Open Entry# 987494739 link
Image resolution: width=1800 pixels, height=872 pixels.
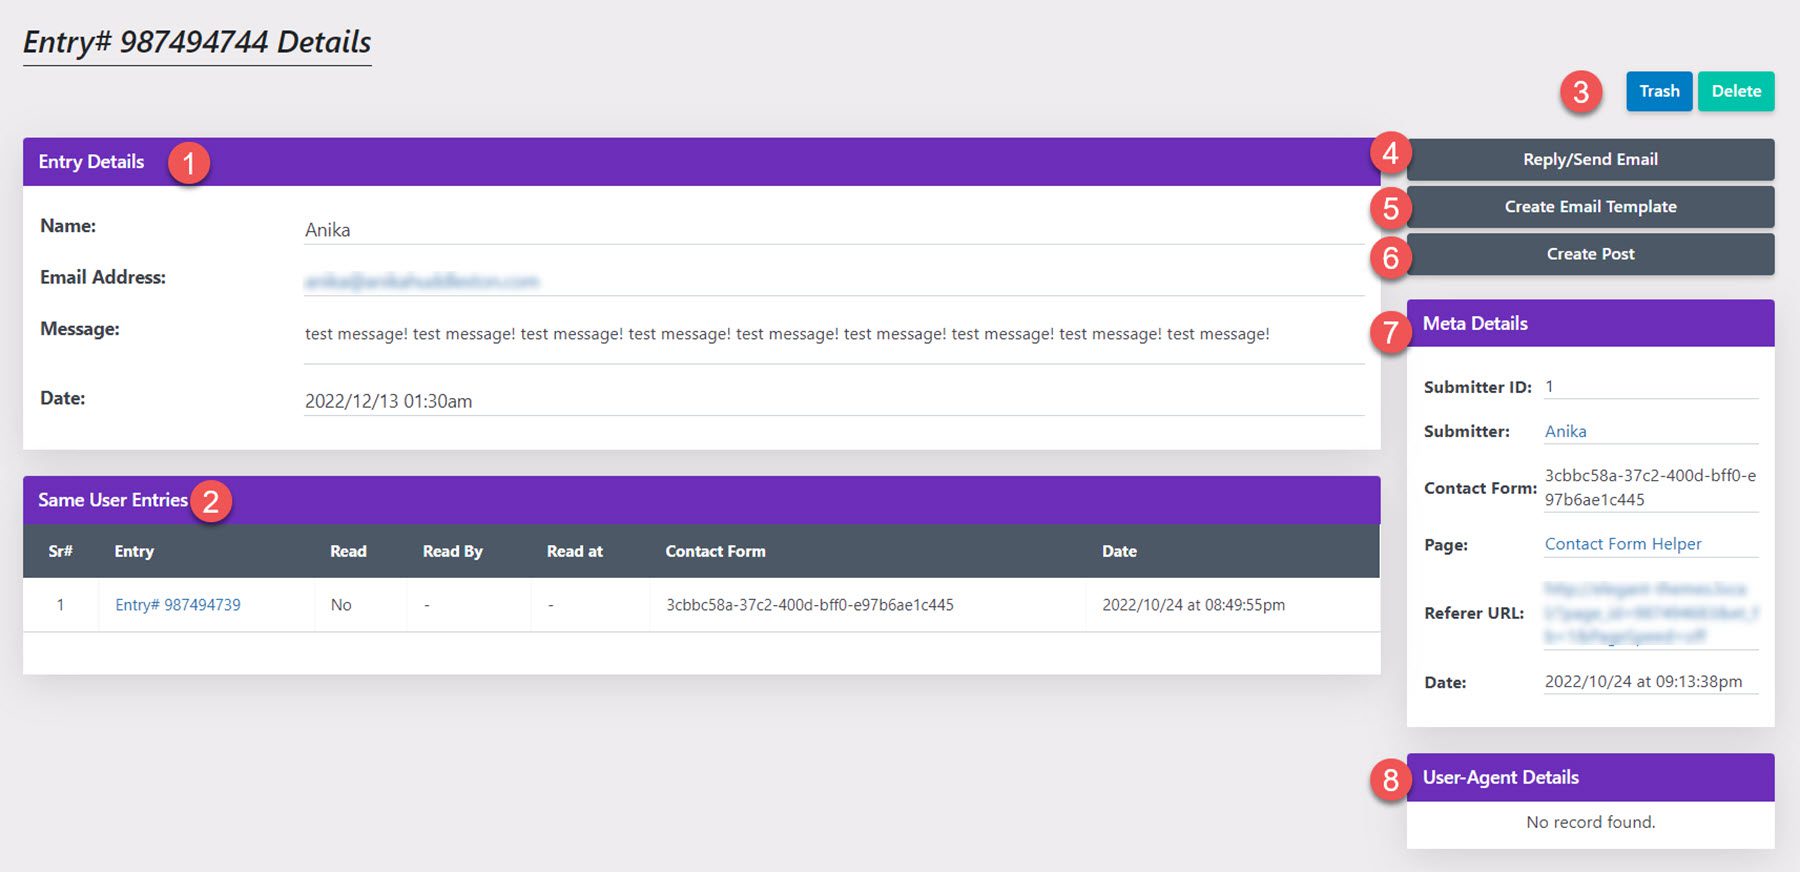click(178, 605)
